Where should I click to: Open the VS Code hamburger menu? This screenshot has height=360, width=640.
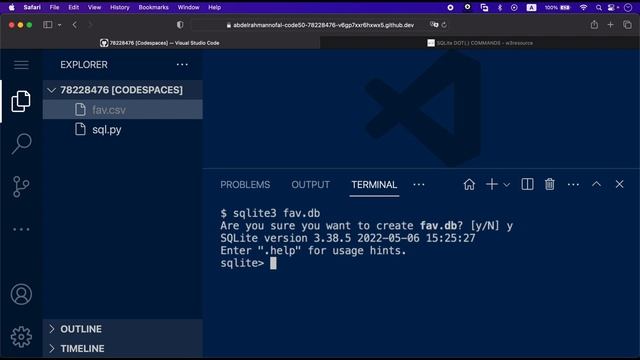coord(21,65)
